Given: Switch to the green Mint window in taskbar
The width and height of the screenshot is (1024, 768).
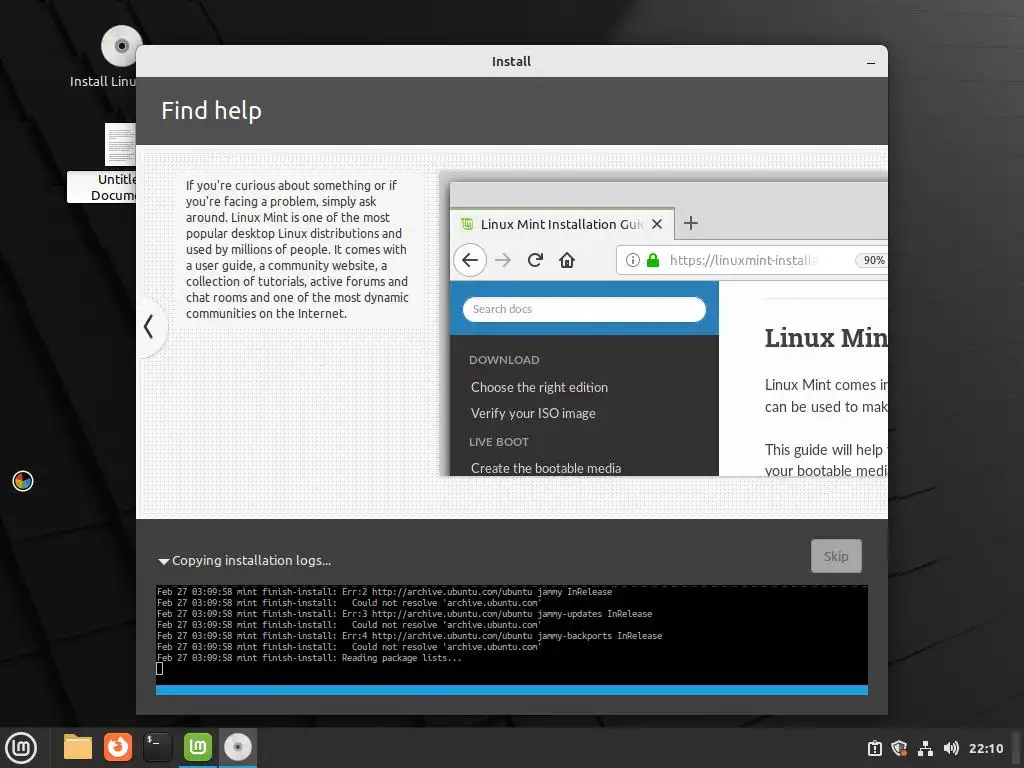Looking at the screenshot, I should click(198, 747).
